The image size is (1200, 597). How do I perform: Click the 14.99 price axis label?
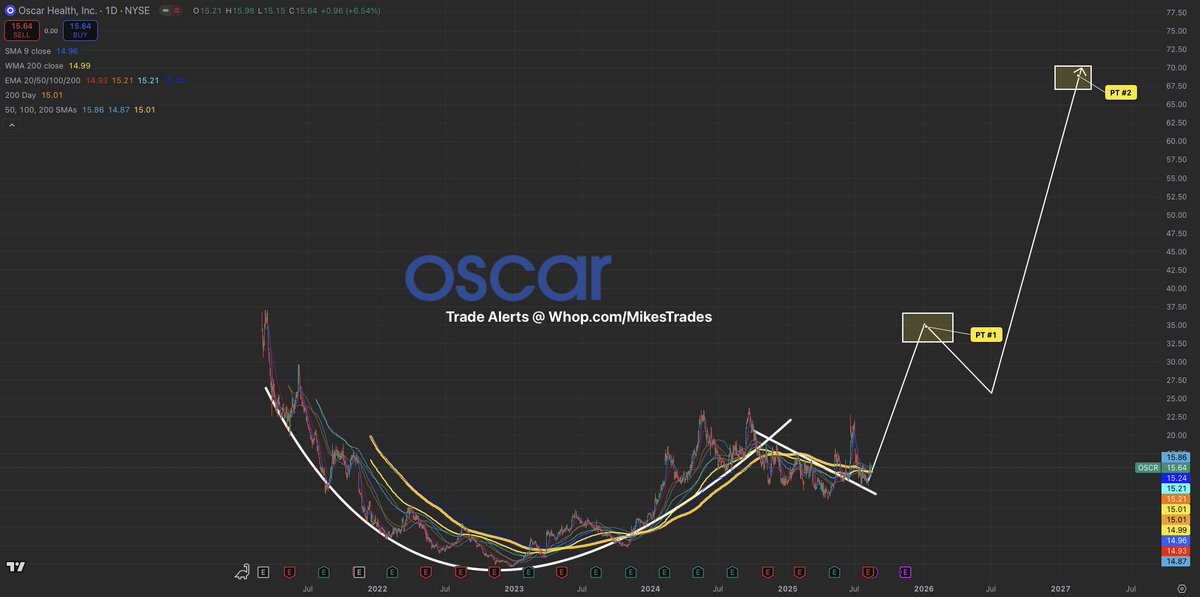(1174, 530)
